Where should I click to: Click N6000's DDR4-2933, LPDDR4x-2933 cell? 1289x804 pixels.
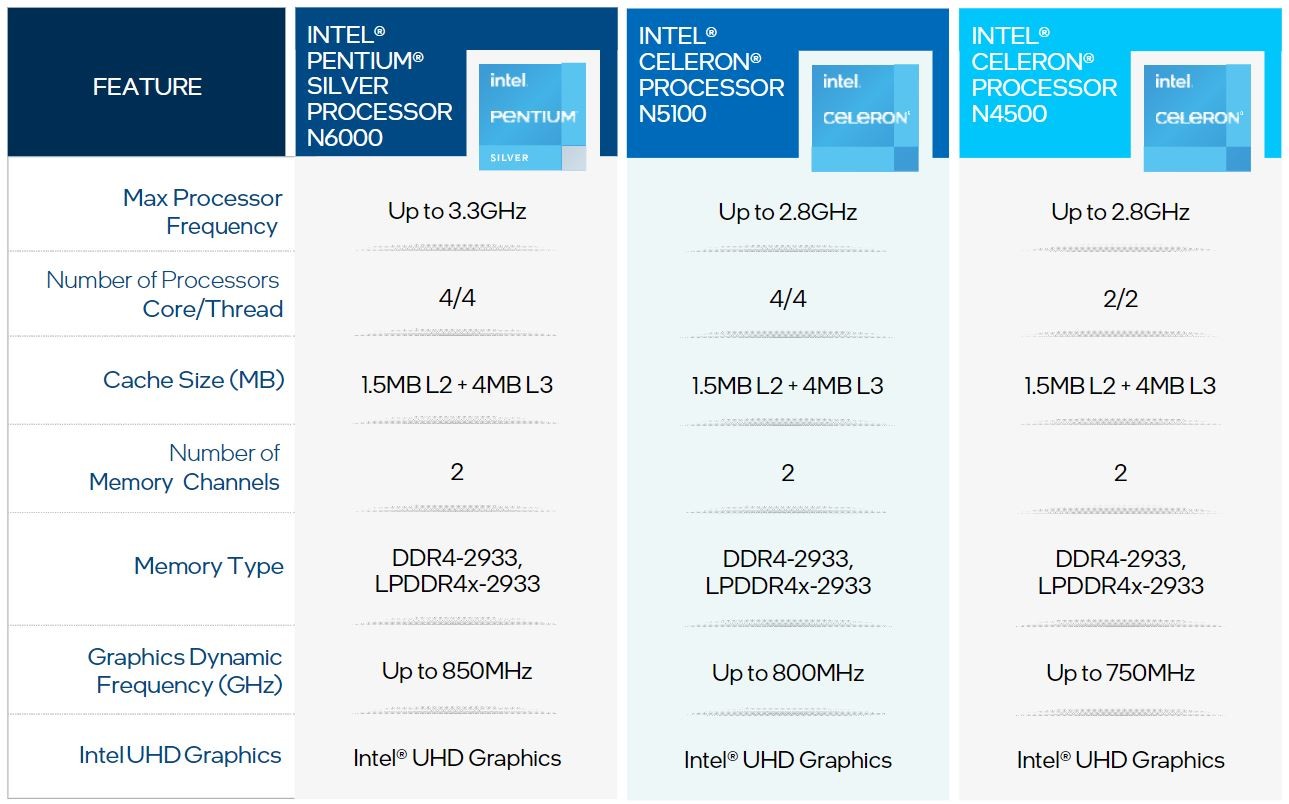point(457,570)
